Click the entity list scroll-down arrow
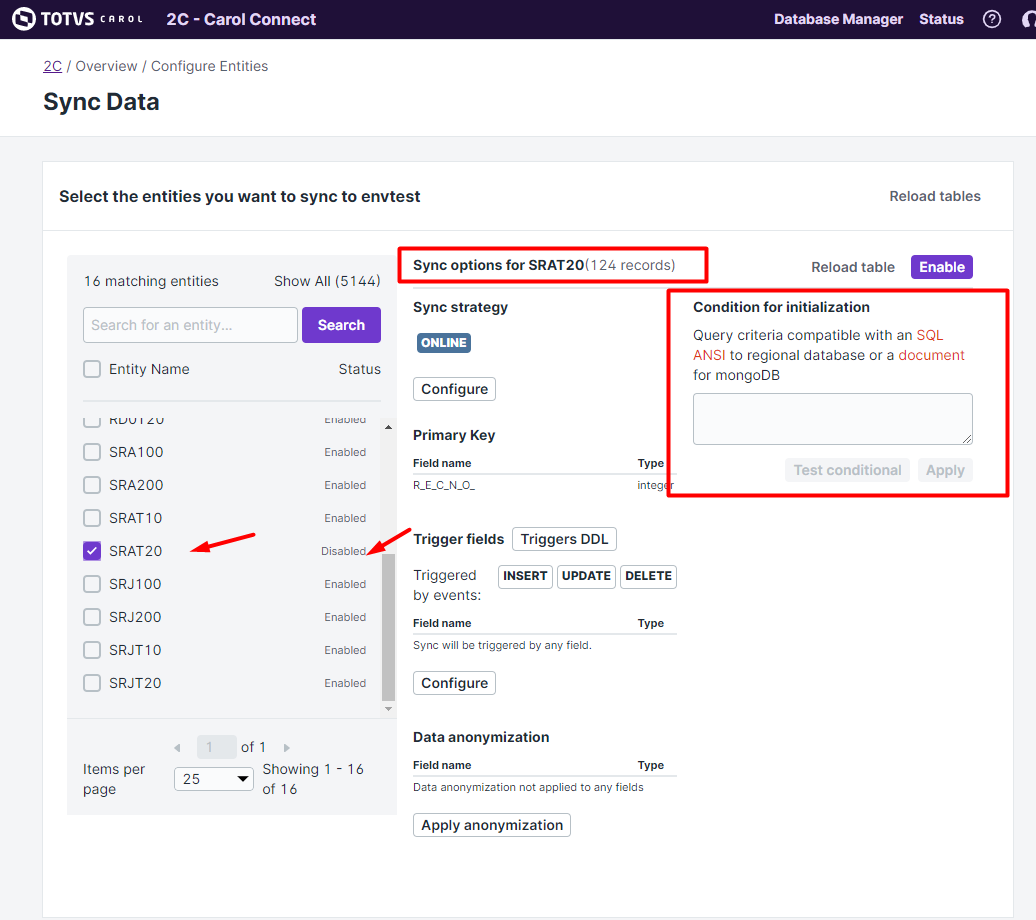 (389, 708)
